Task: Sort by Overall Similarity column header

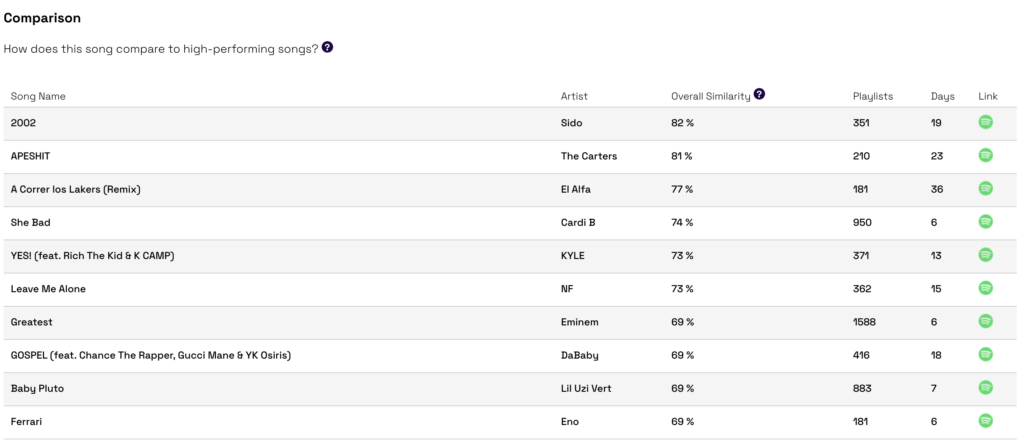Action: [x=711, y=96]
